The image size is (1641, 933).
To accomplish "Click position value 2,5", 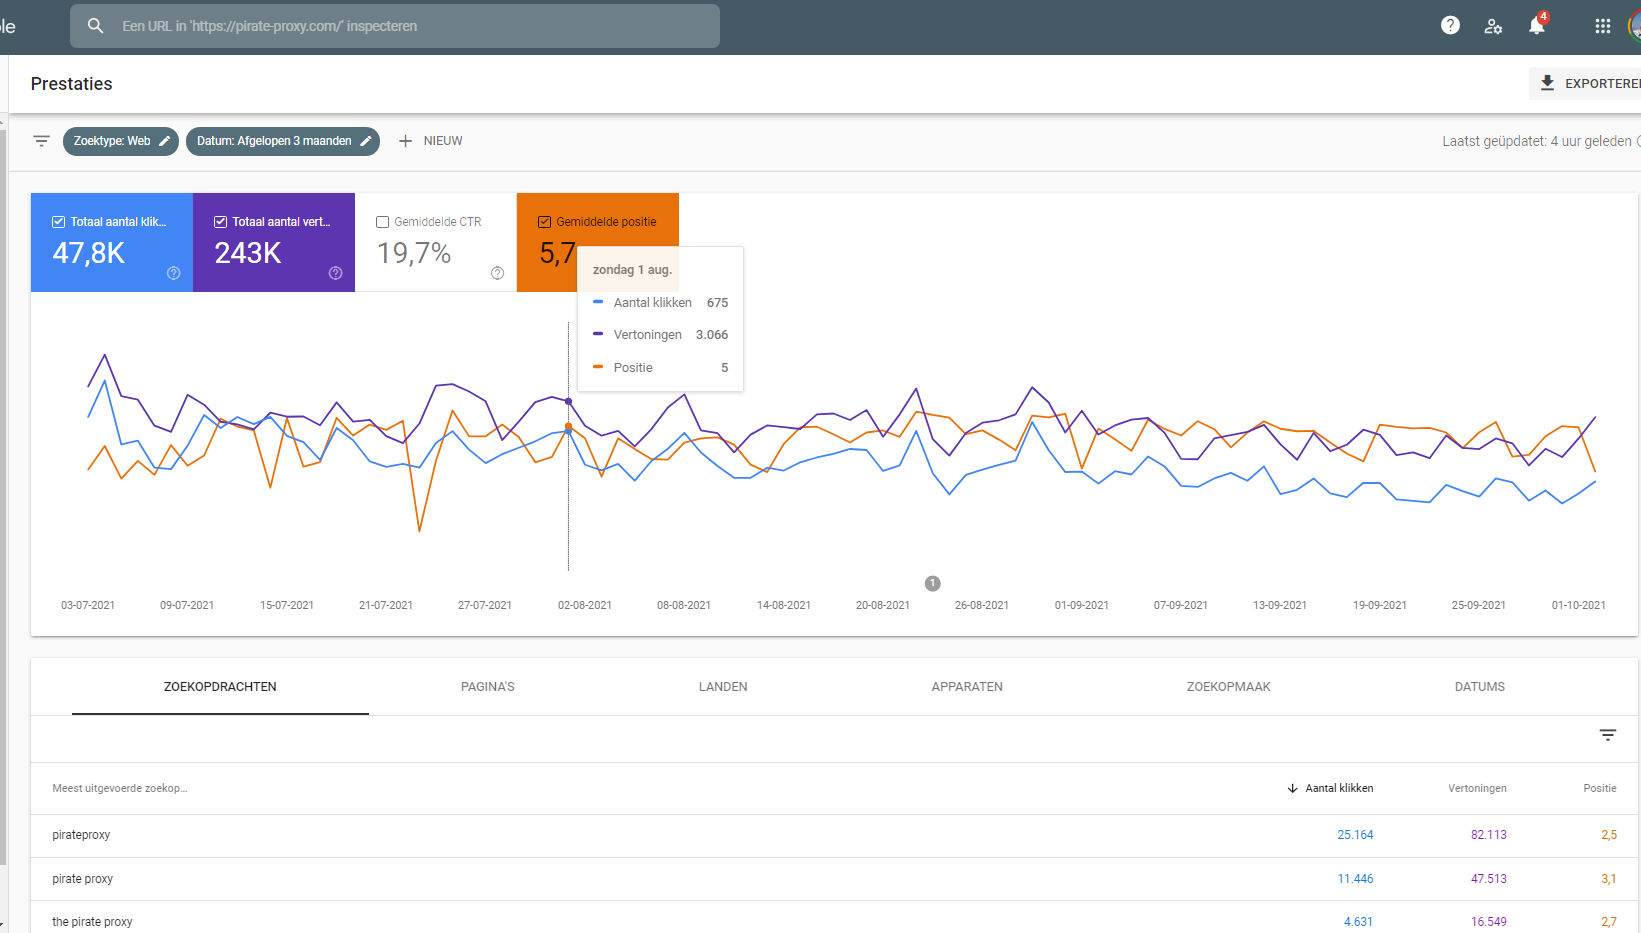I will tap(1609, 835).
